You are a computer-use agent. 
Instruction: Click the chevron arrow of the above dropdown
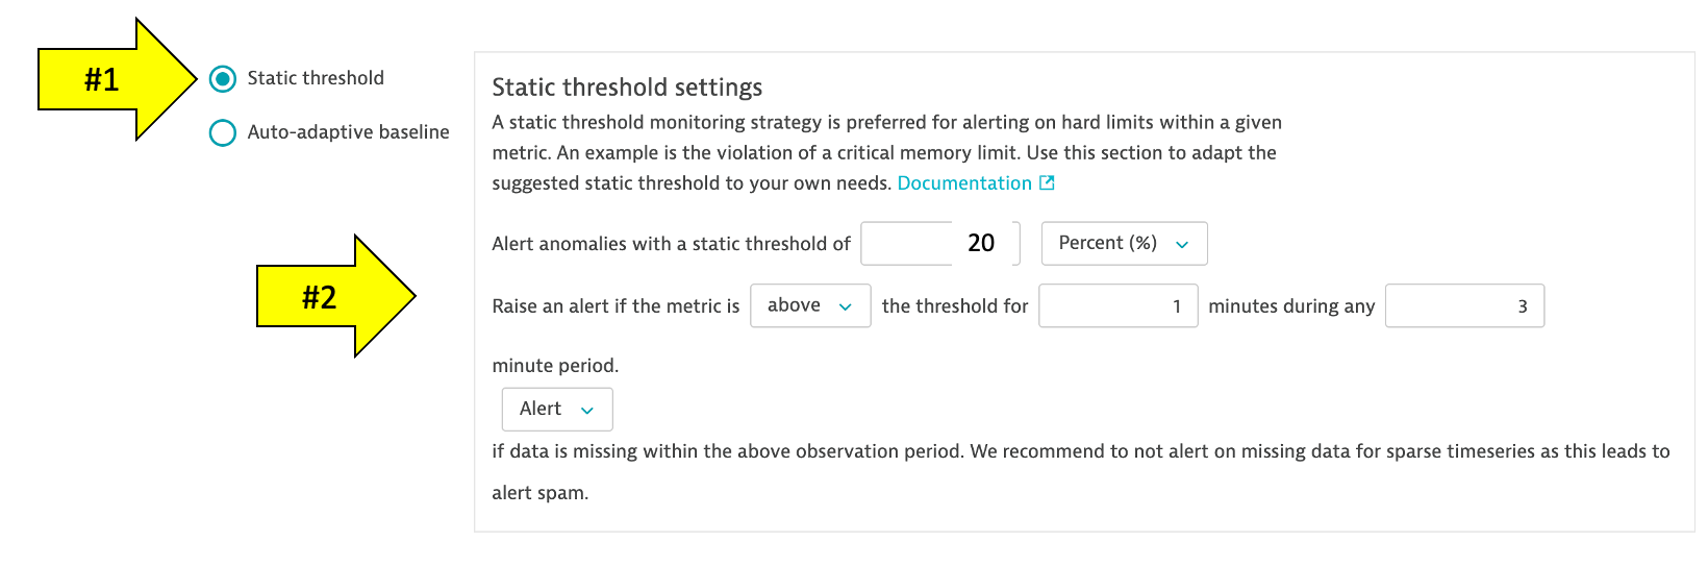845,307
